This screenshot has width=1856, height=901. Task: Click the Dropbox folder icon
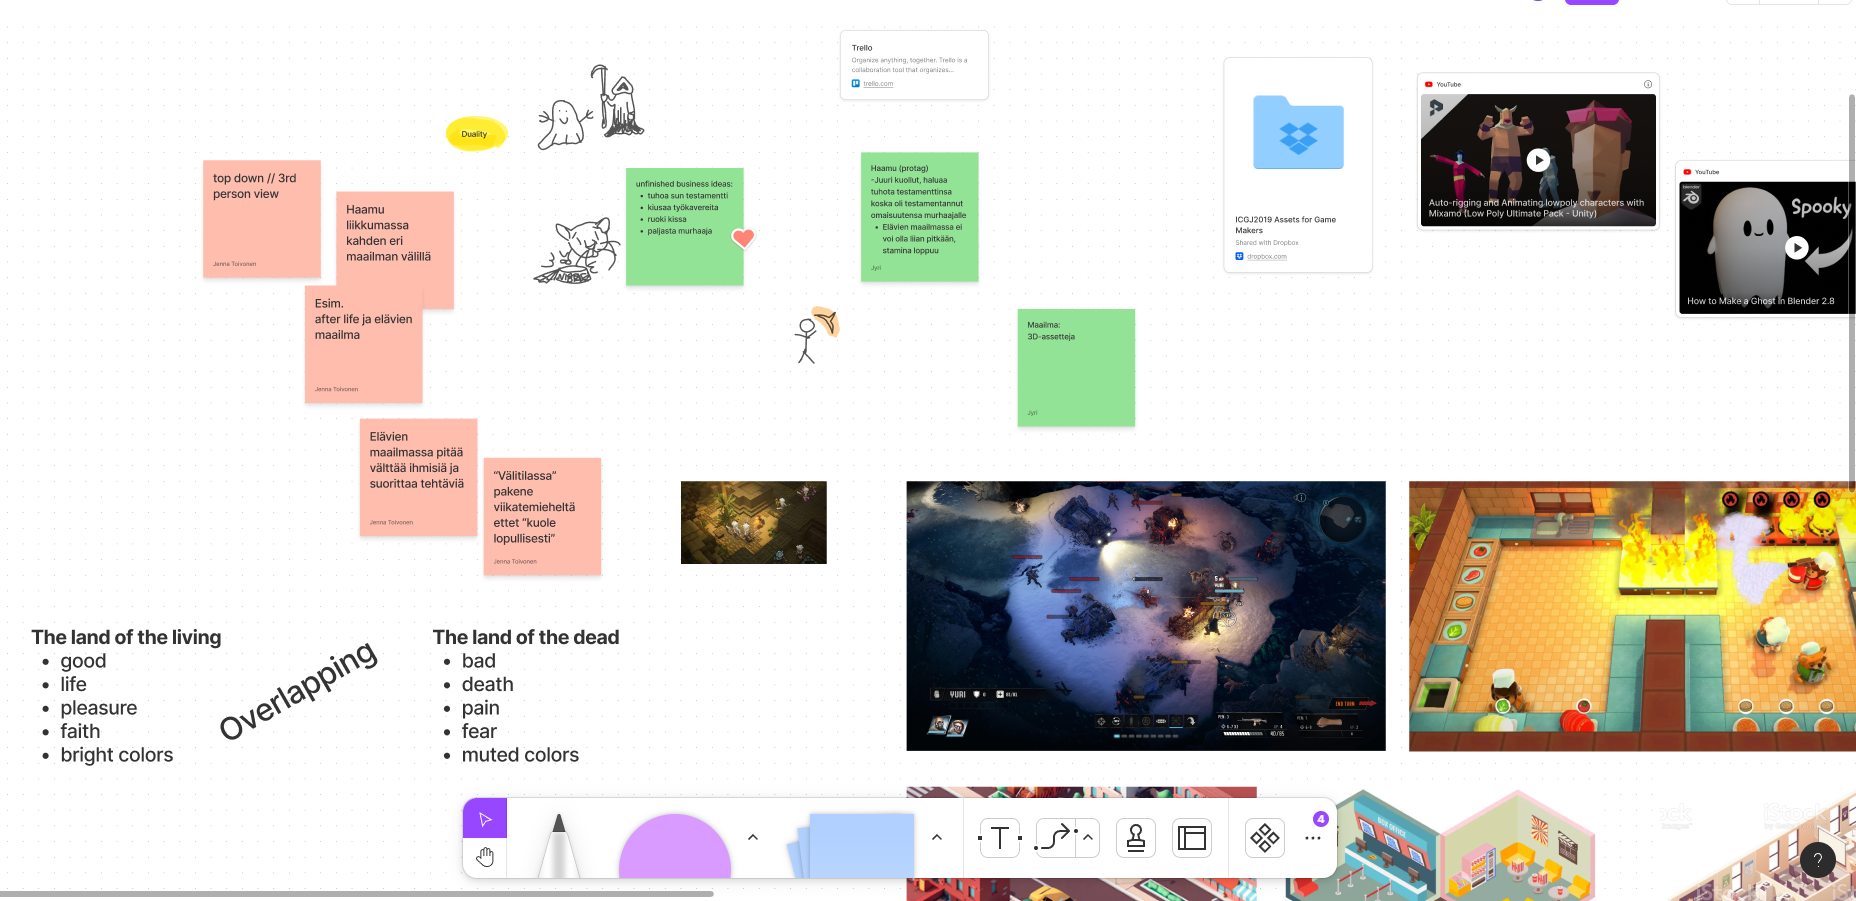[1298, 132]
